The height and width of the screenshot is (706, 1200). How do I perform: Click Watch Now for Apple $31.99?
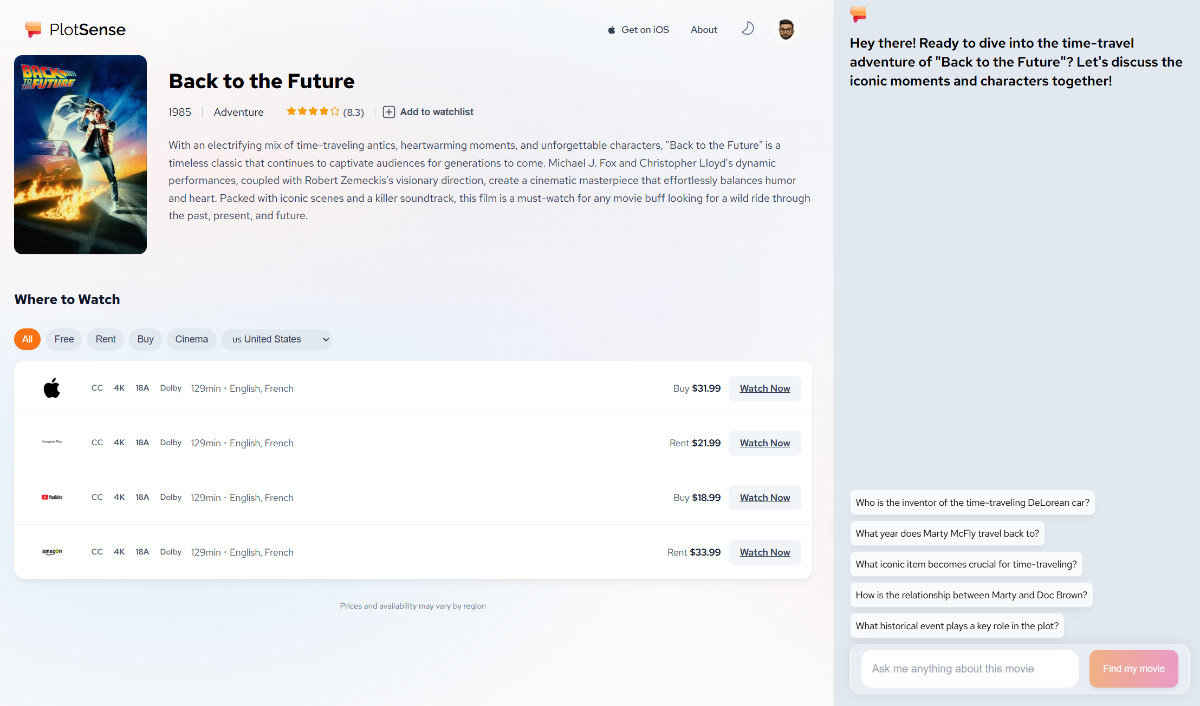click(x=764, y=388)
